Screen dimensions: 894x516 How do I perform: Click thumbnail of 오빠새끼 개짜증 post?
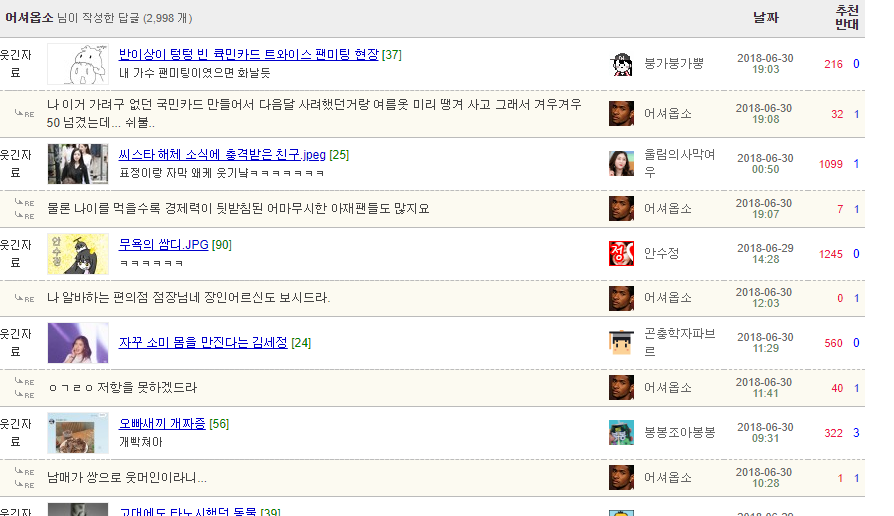(78, 433)
